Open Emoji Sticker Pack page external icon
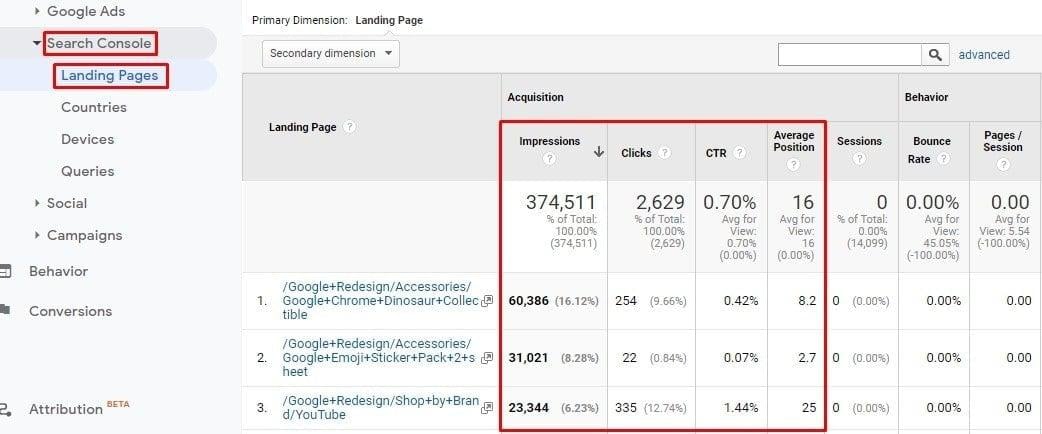1042x434 pixels. (488, 358)
